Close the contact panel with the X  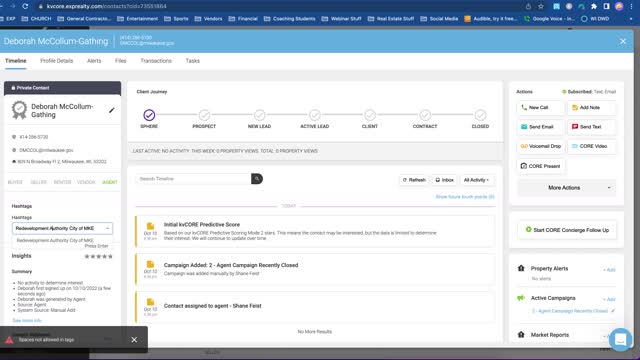[x=623, y=41]
